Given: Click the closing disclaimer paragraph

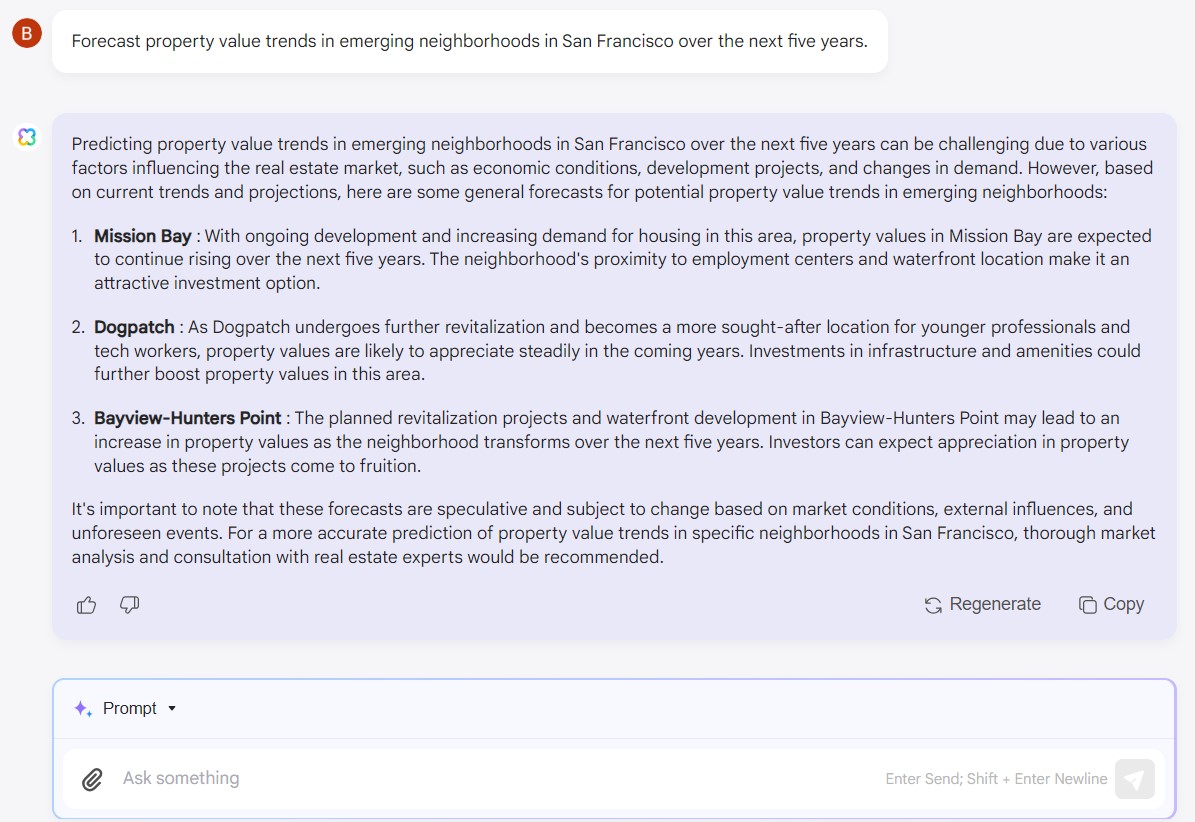Looking at the screenshot, I should coord(614,533).
